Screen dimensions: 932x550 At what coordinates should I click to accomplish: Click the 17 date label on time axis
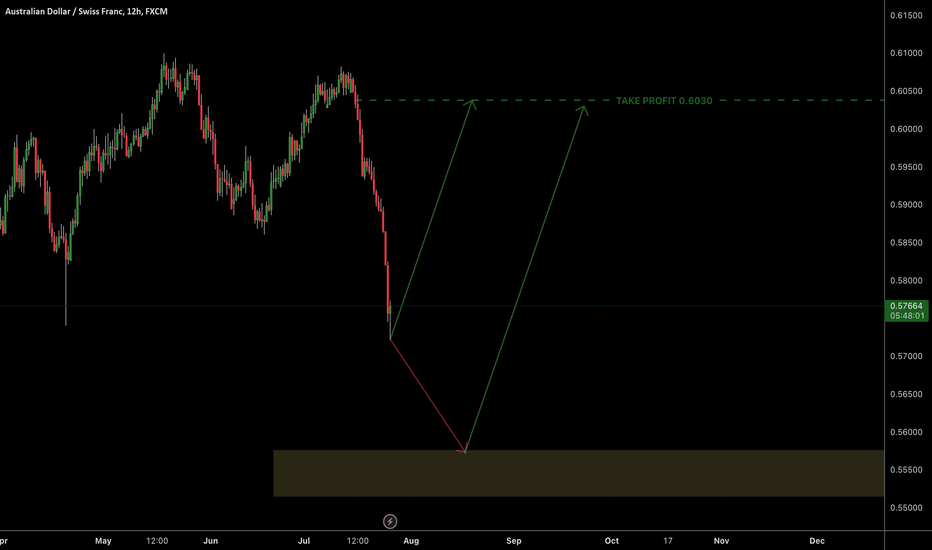click(x=667, y=540)
